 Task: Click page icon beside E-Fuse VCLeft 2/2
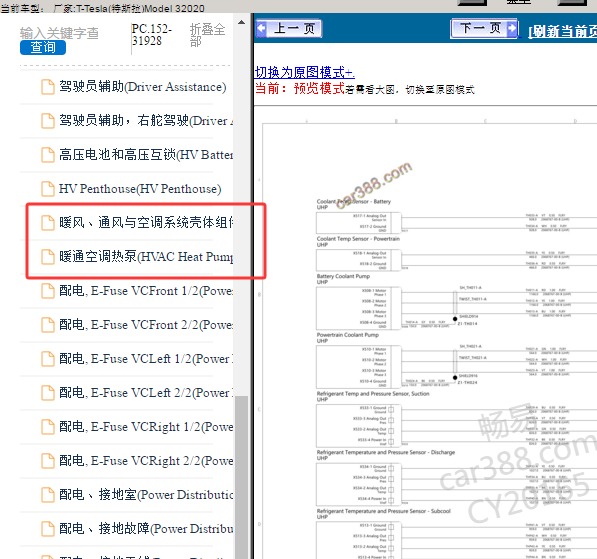tap(48, 393)
